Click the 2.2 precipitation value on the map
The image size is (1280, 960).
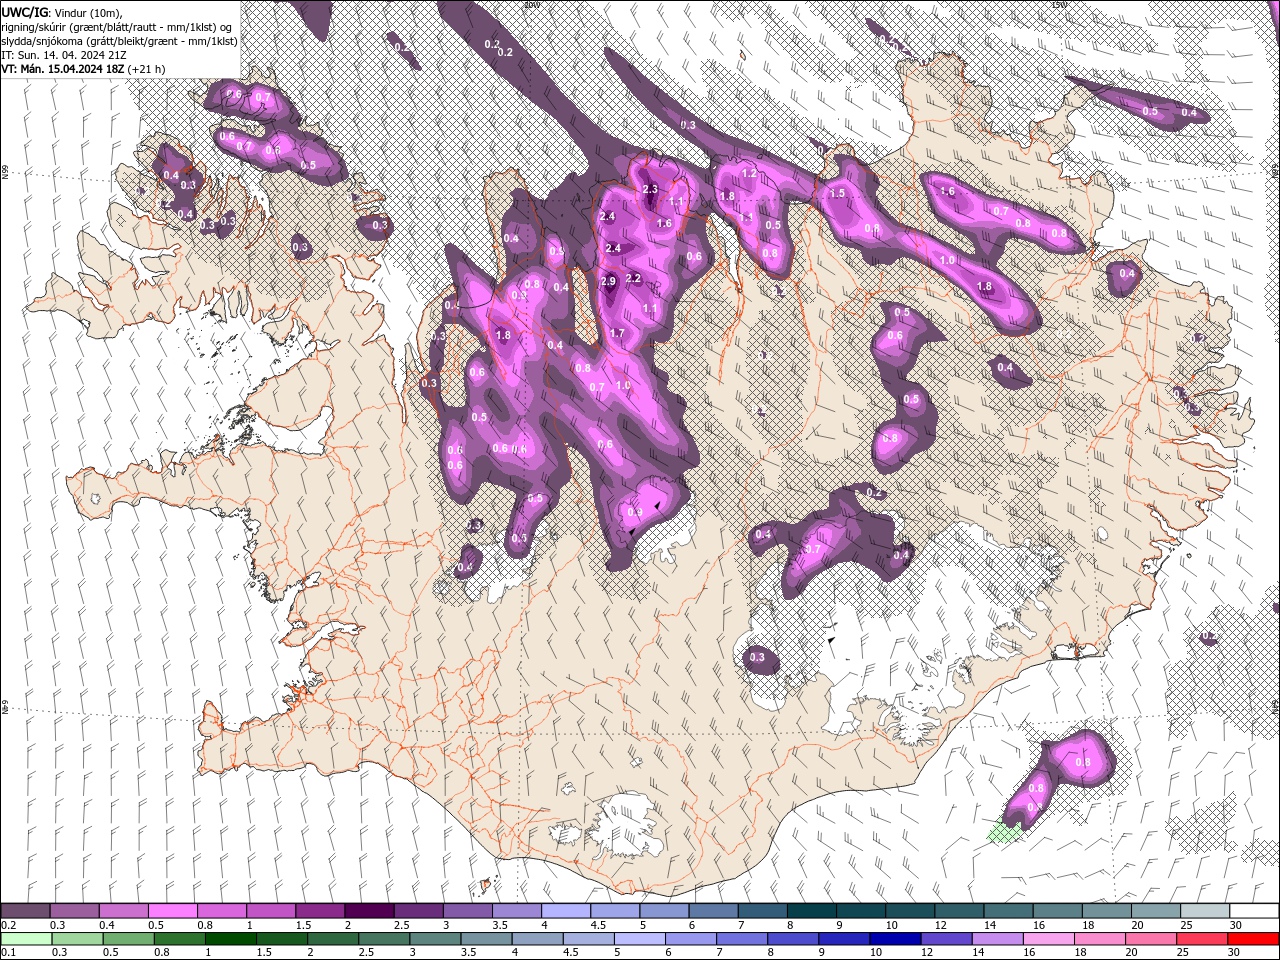633,278
